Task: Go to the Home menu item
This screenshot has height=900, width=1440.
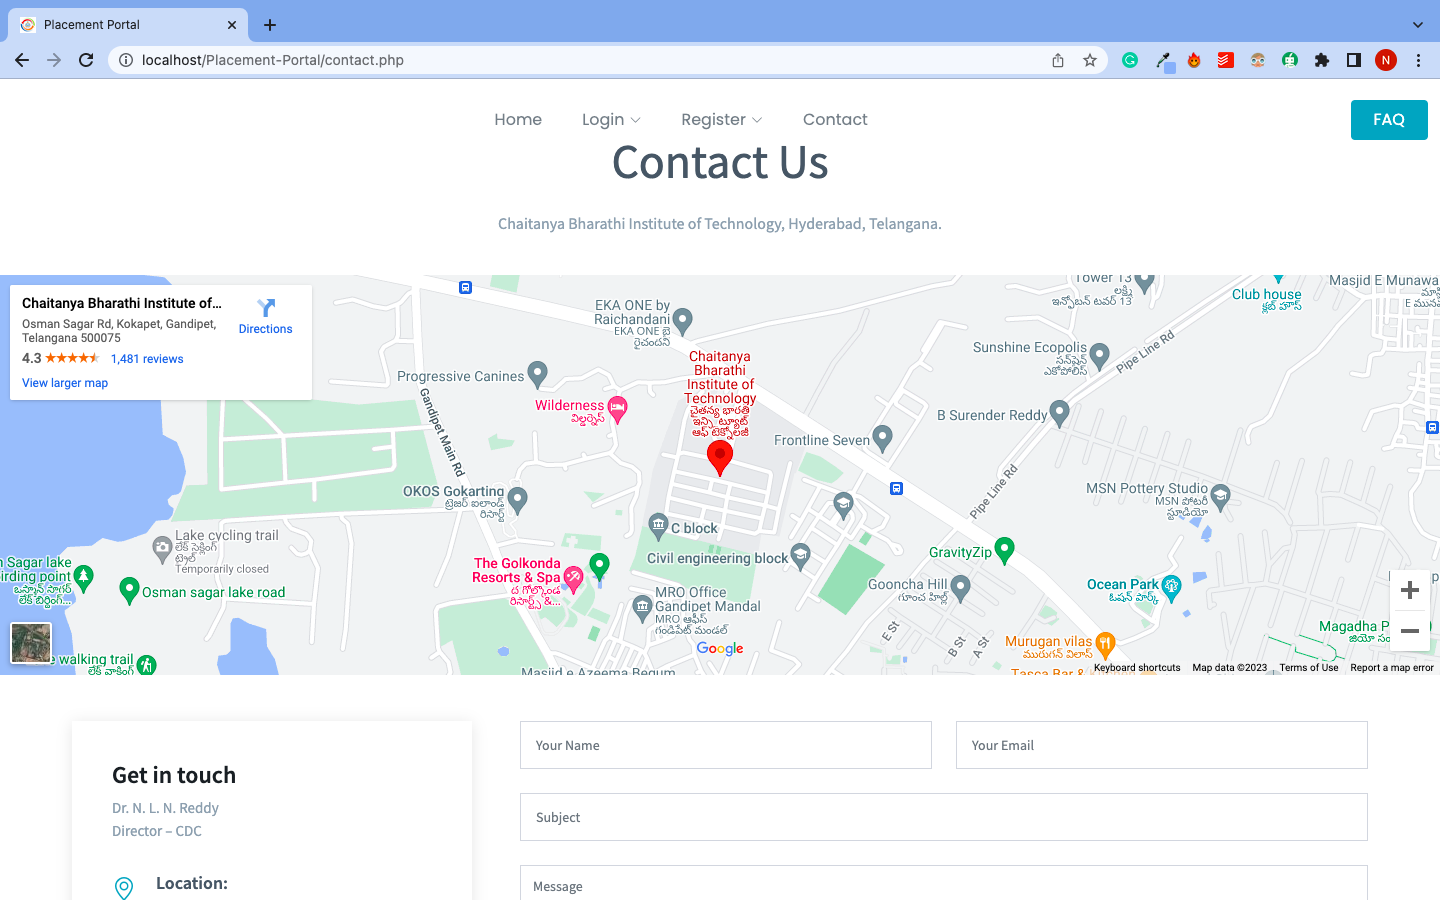Action: pos(518,119)
